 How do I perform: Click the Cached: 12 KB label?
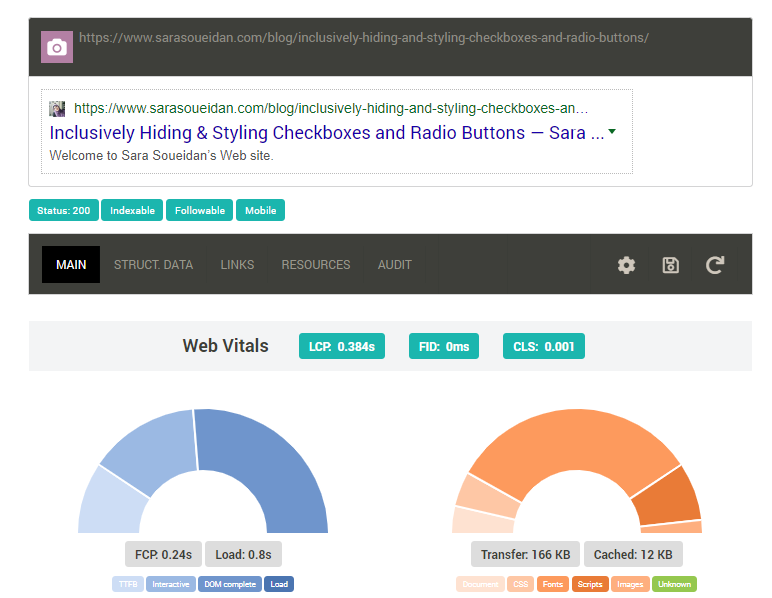(633, 555)
